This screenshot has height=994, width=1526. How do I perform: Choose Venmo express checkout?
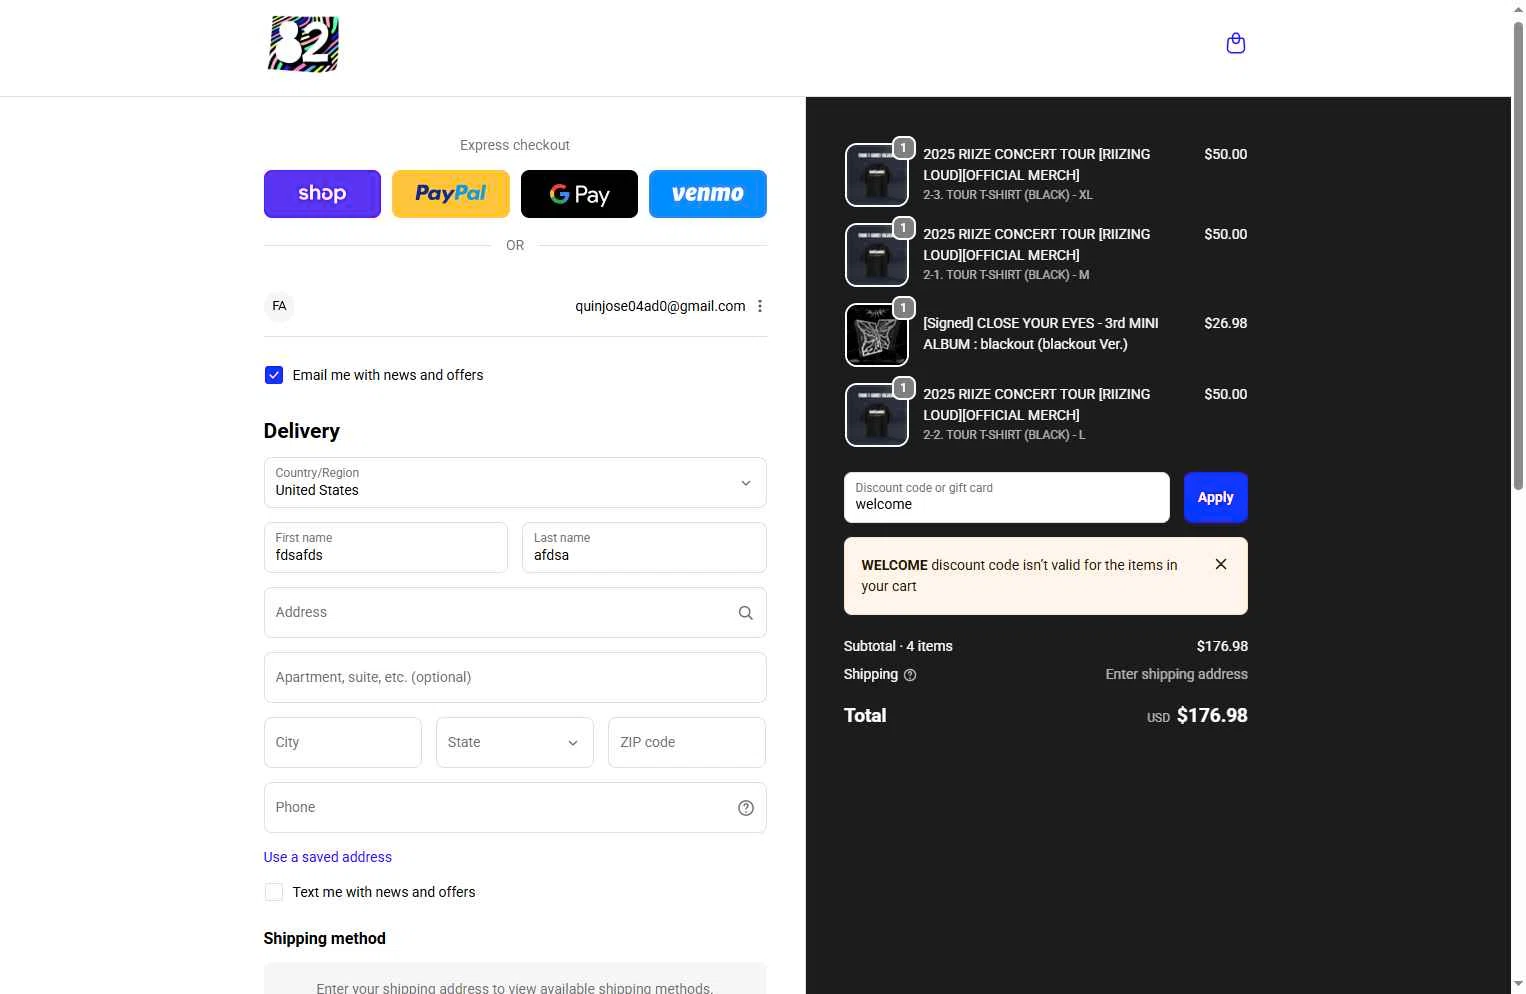pos(708,194)
